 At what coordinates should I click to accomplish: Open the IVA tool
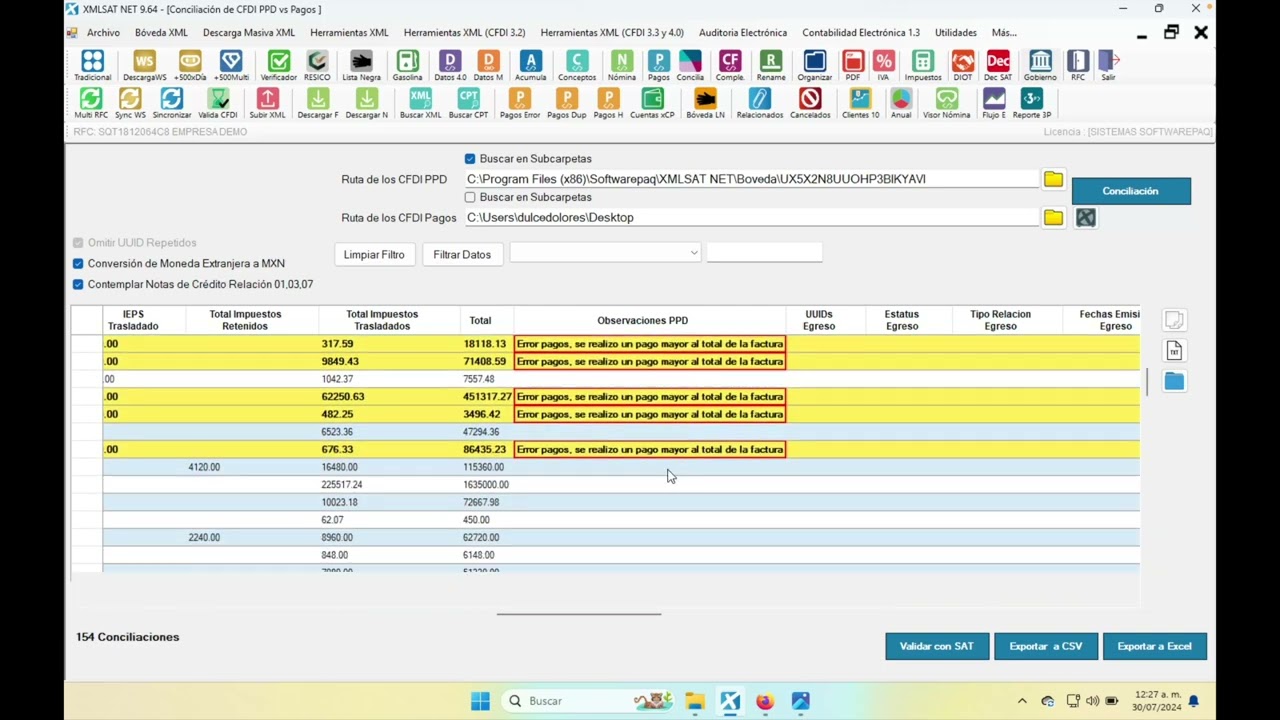pos(883,66)
